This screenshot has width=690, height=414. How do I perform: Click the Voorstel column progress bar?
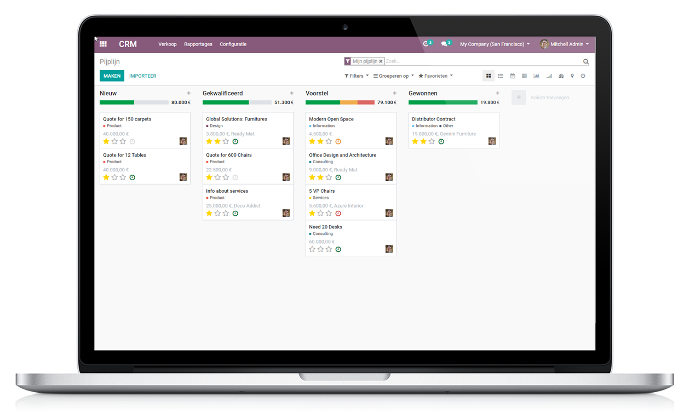tap(340, 102)
